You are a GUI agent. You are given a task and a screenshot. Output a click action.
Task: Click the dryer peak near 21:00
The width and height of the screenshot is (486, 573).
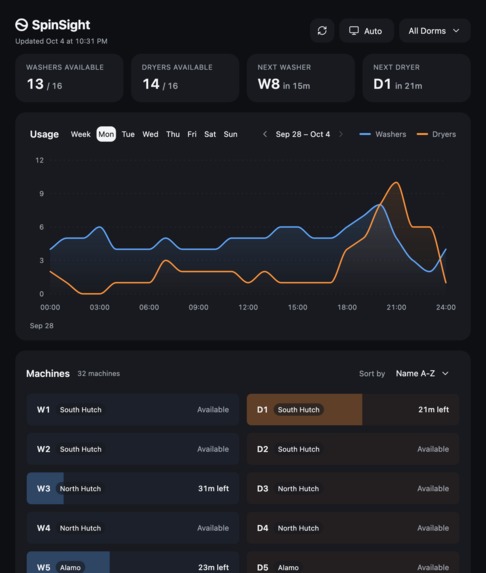396,182
